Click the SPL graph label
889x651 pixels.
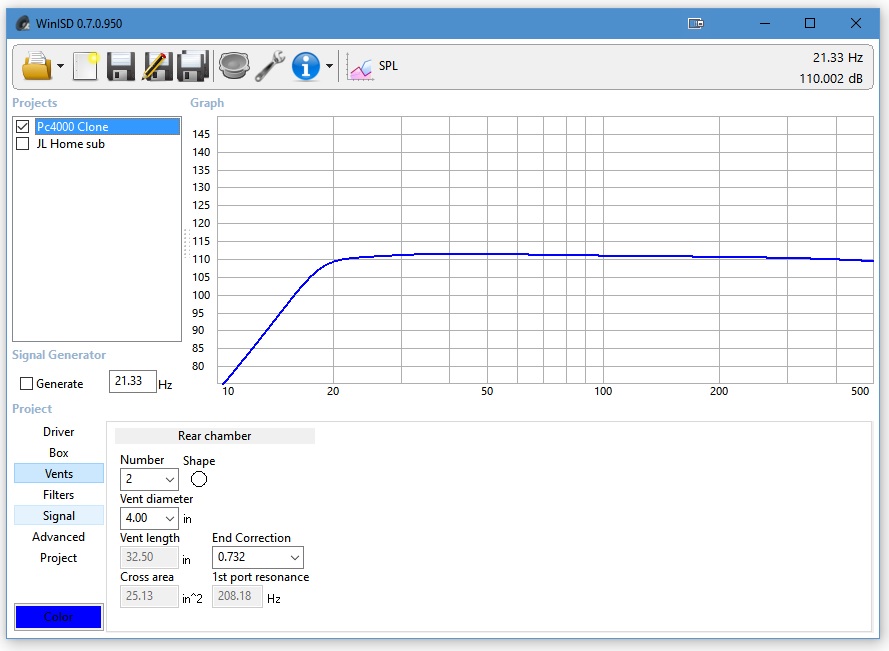coord(388,66)
